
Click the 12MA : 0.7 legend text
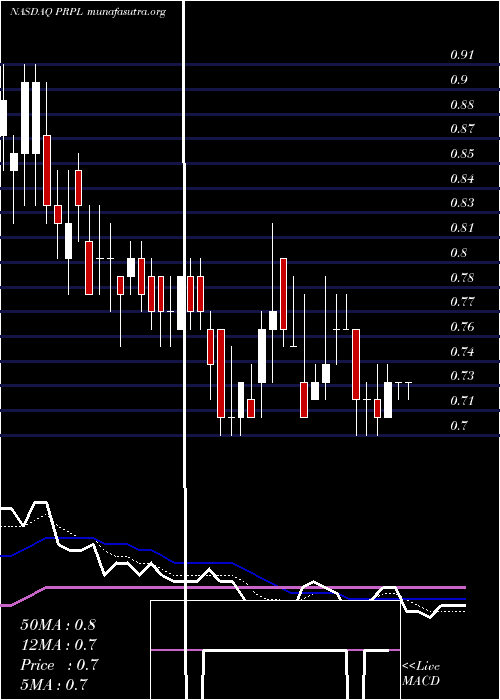tap(58, 645)
